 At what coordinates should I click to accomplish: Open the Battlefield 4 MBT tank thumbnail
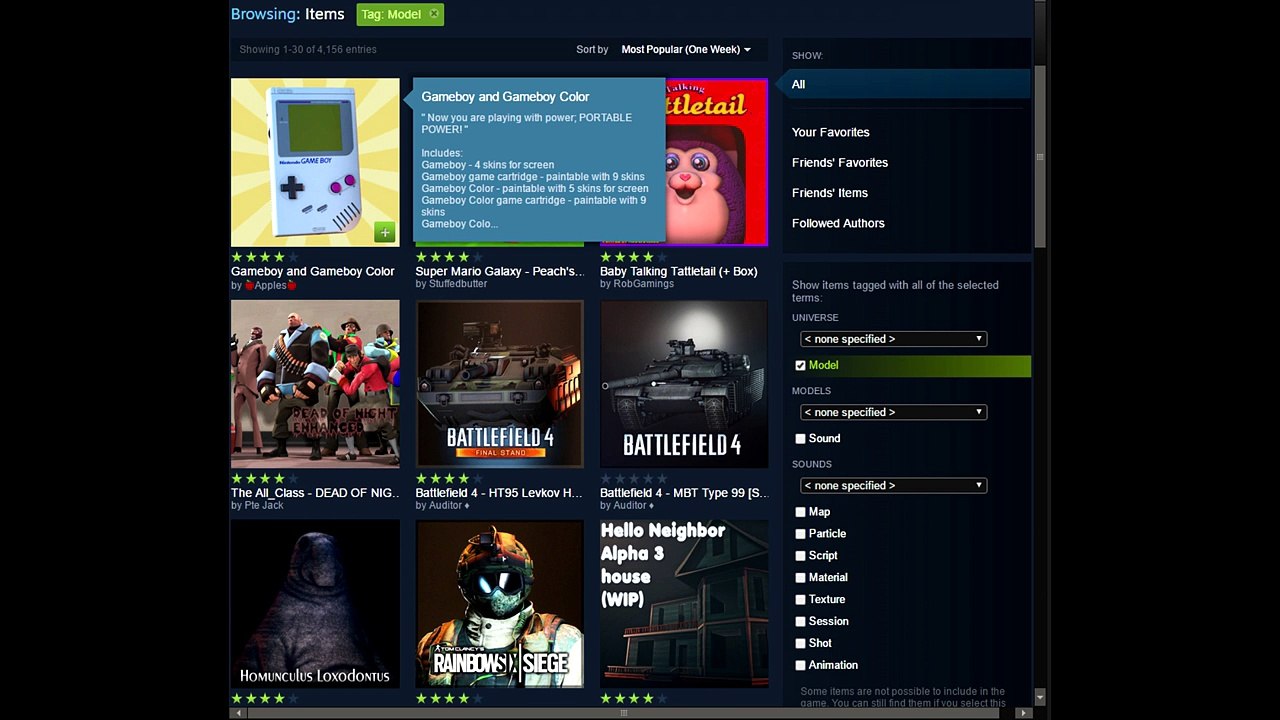click(x=684, y=384)
